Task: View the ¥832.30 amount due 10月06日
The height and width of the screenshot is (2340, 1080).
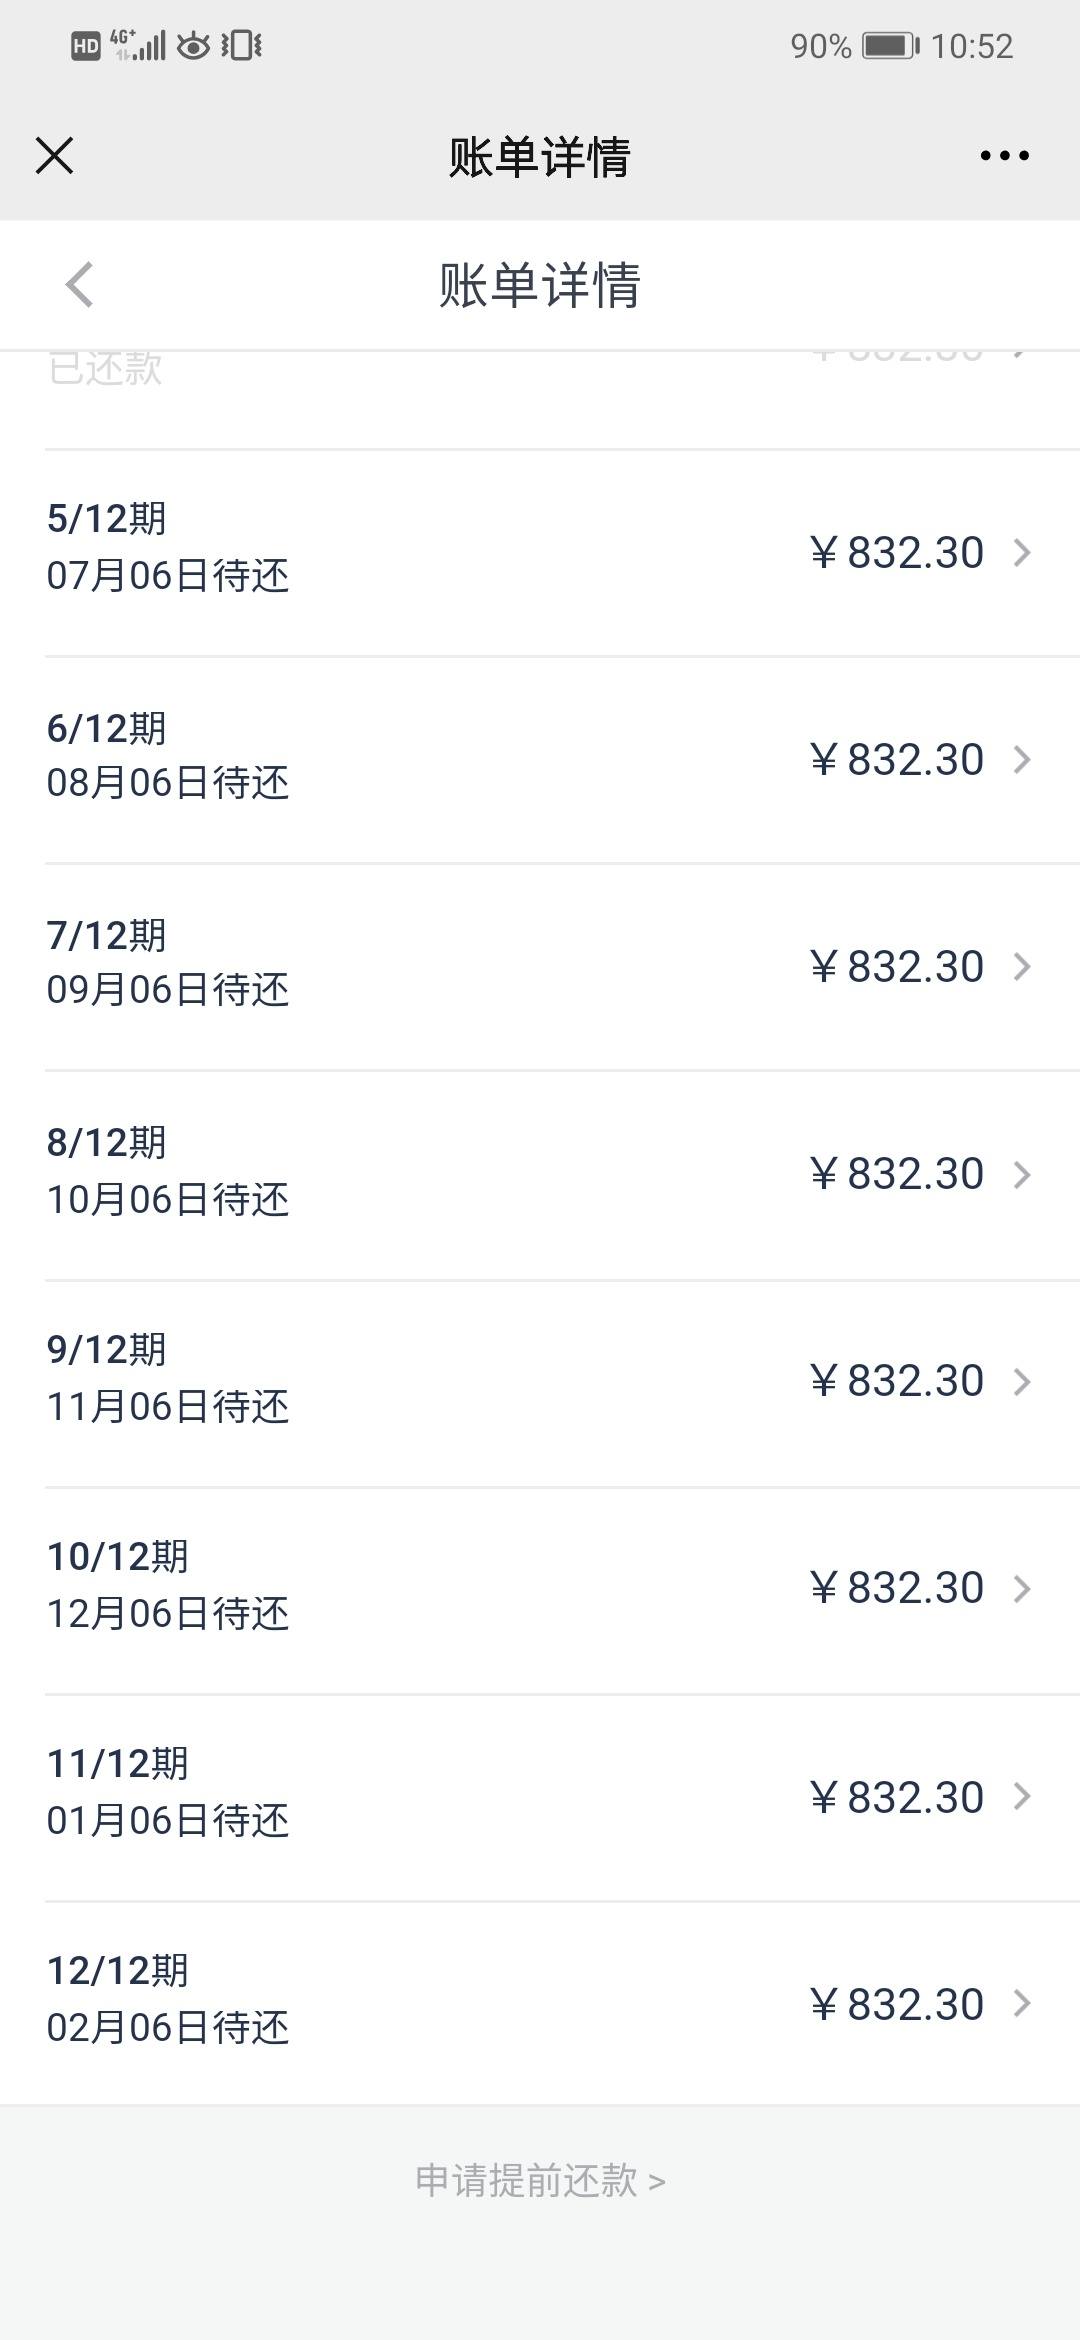Action: pos(897,1175)
